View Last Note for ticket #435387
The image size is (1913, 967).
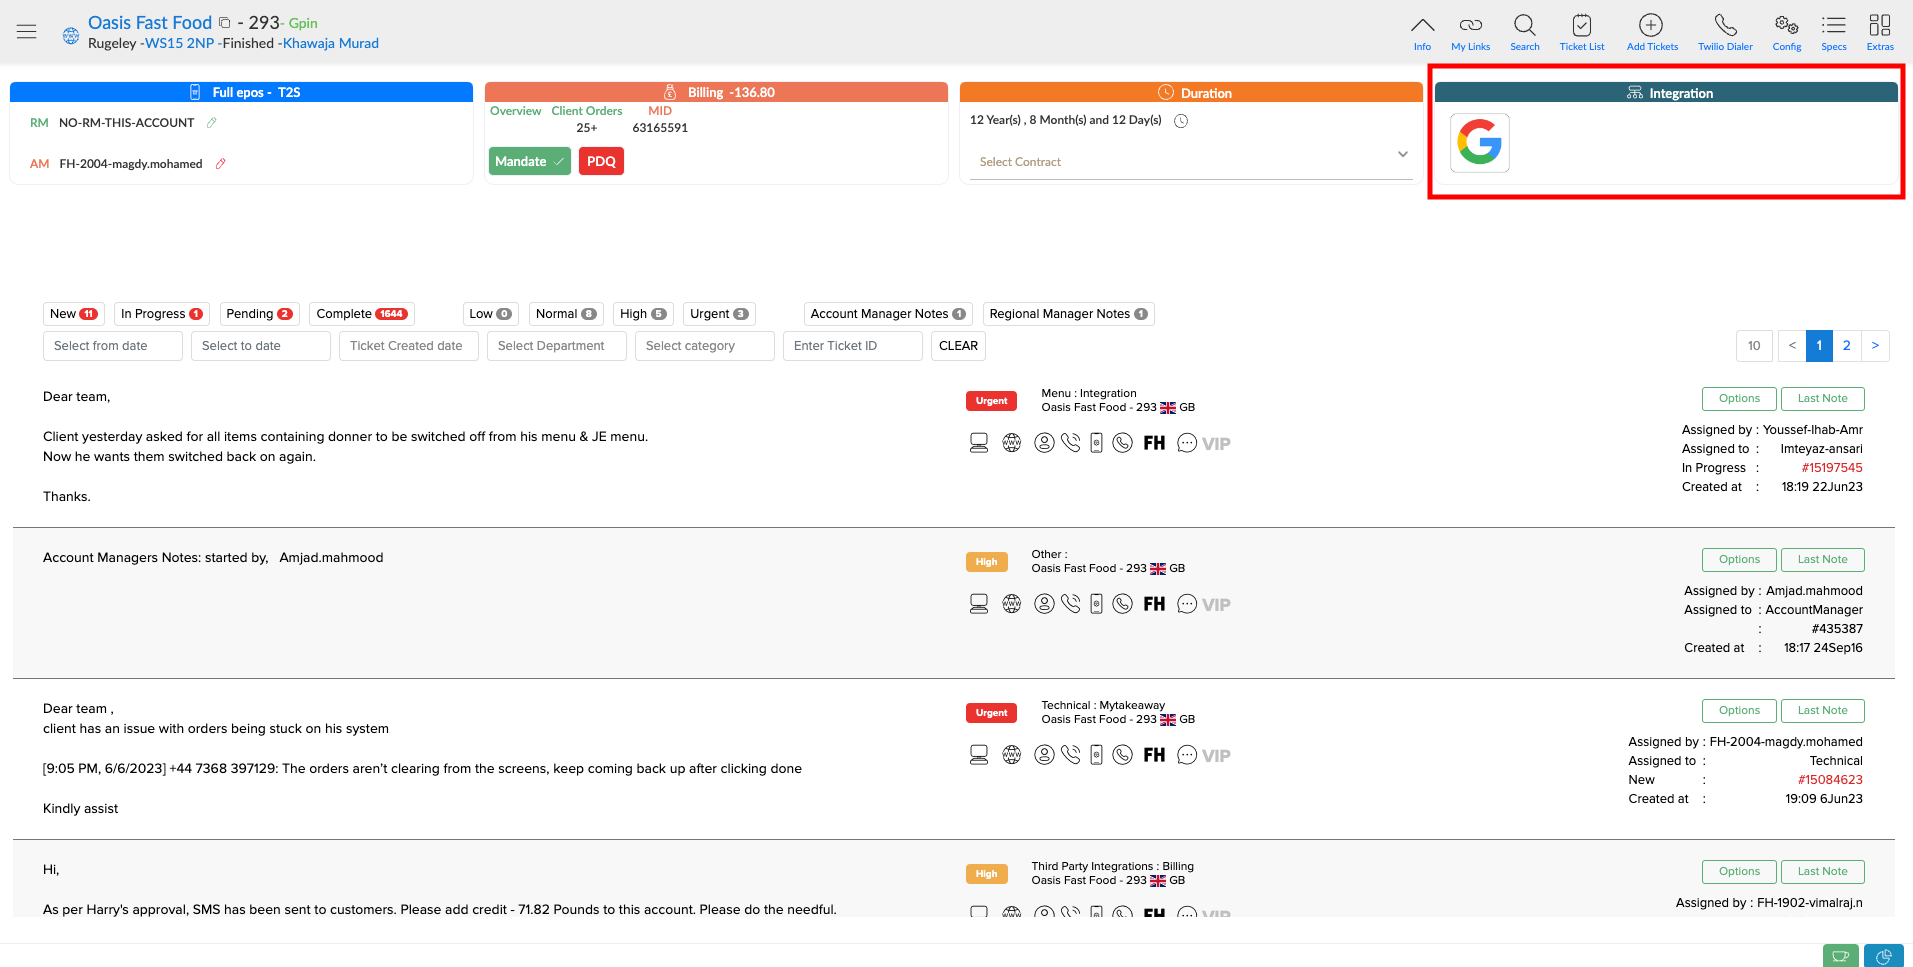1822,559
